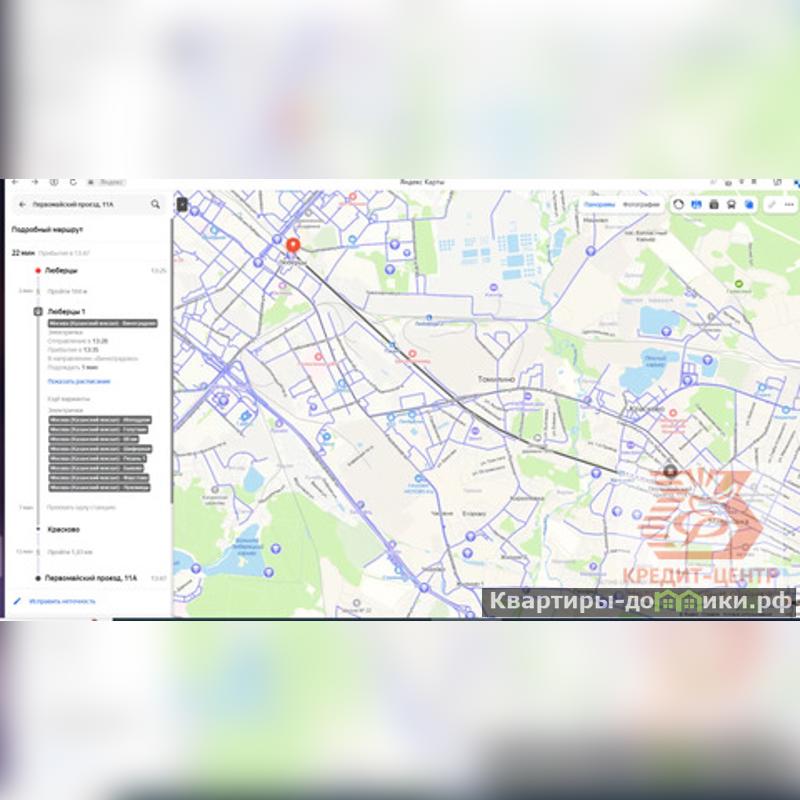Click the magnifier search icon in the route panel

155,204
